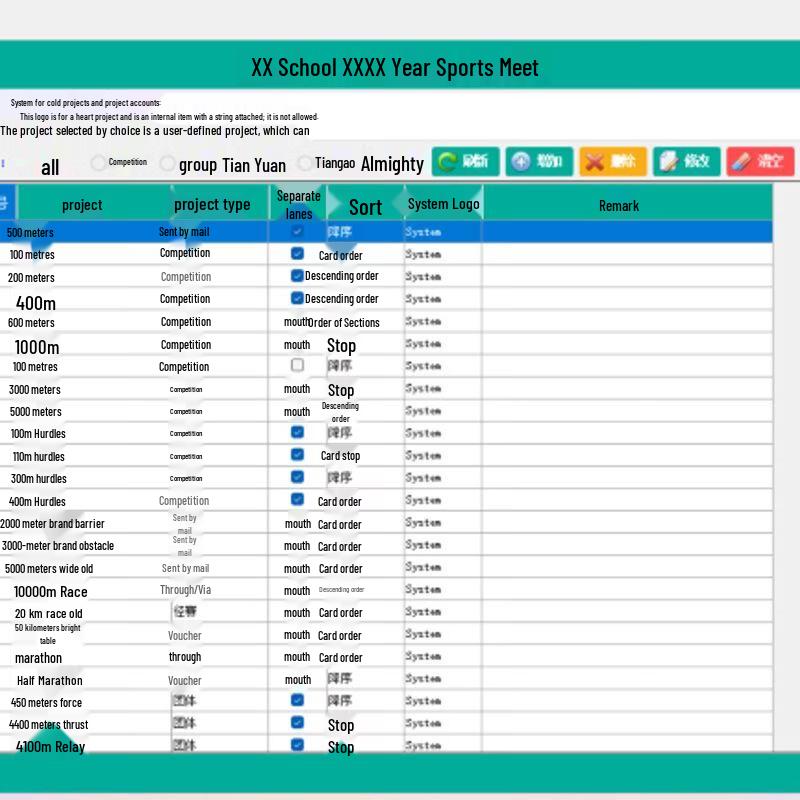The height and width of the screenshot is (800, 800).
Task: Tick the unchecked lanes checkbox in 100 metres row
Action: tap(297, 365)
